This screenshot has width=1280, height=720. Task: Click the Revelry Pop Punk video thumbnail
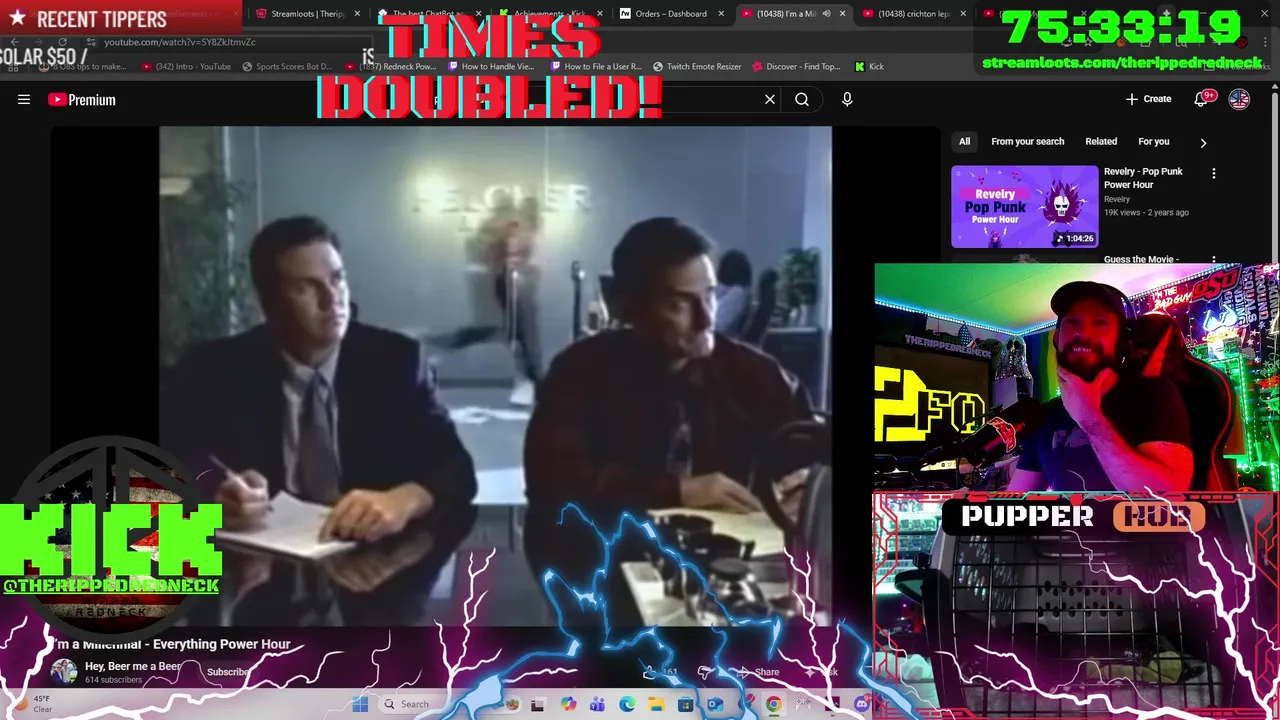click(x=1024, y=206)
